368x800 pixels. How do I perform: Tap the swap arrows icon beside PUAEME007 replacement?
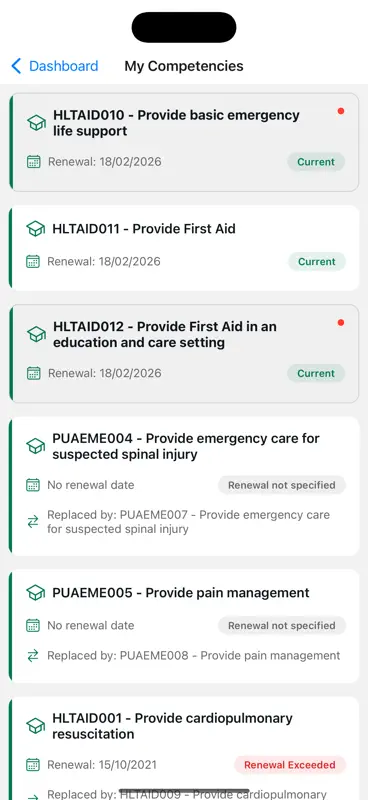click(x=33, y=522)
